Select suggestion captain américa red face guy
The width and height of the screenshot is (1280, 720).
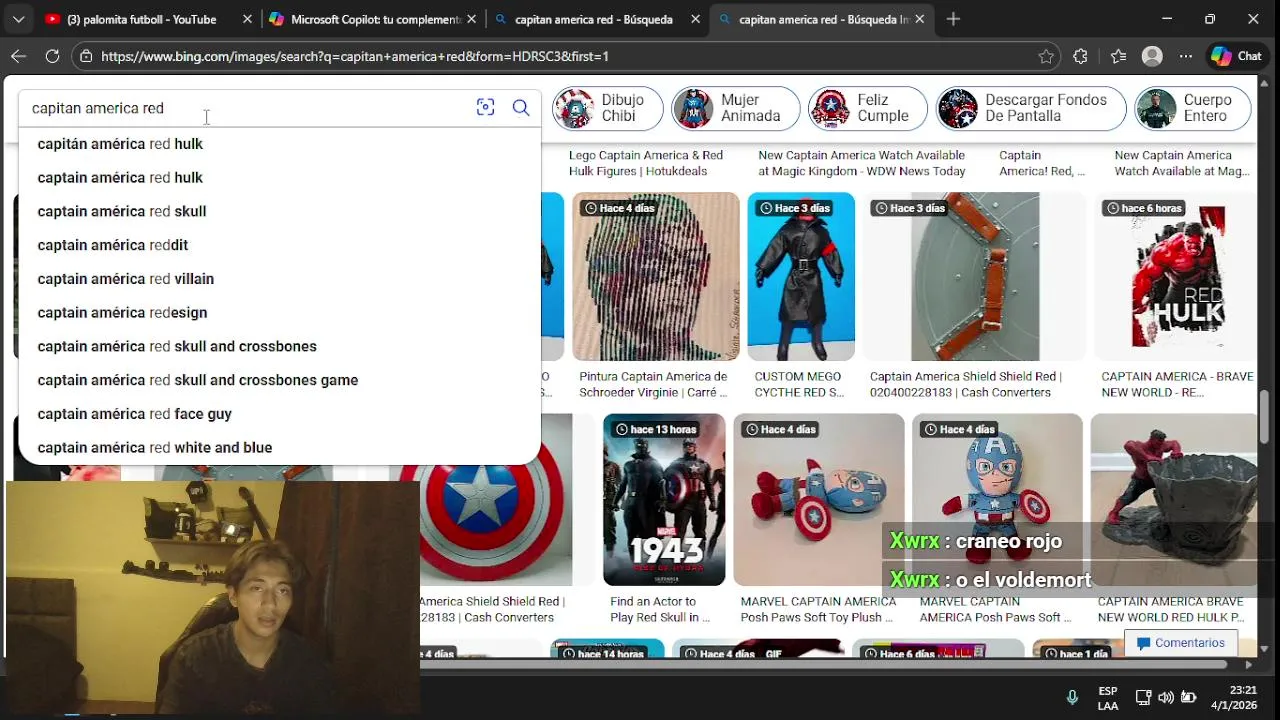(280, 414)
